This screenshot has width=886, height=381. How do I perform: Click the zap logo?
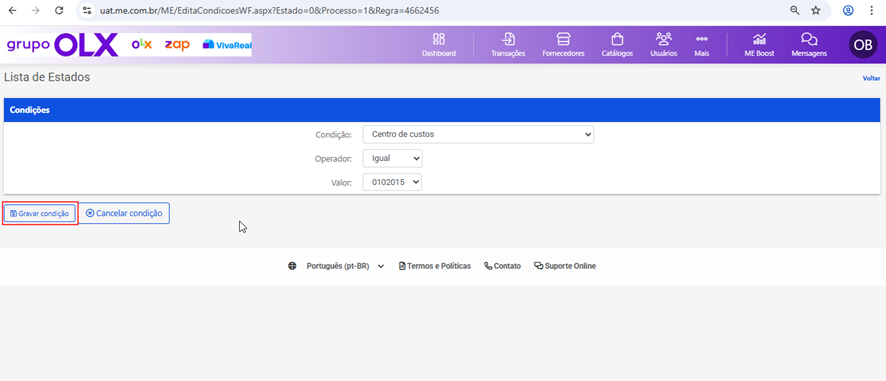(177, 45)
